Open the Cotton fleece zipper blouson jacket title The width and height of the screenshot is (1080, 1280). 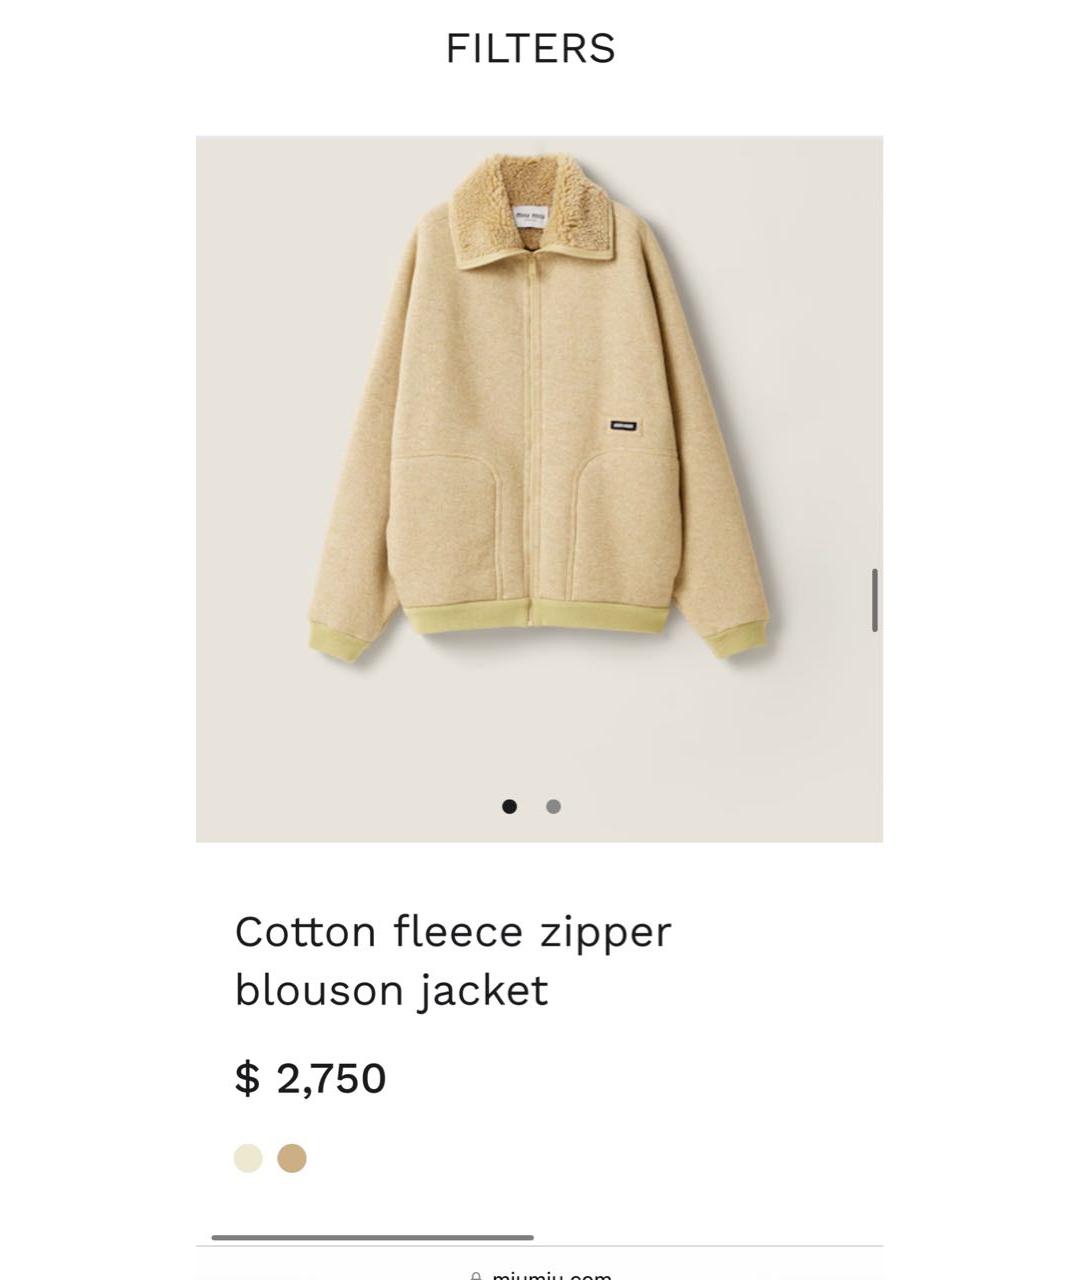[x=452, y=961]
